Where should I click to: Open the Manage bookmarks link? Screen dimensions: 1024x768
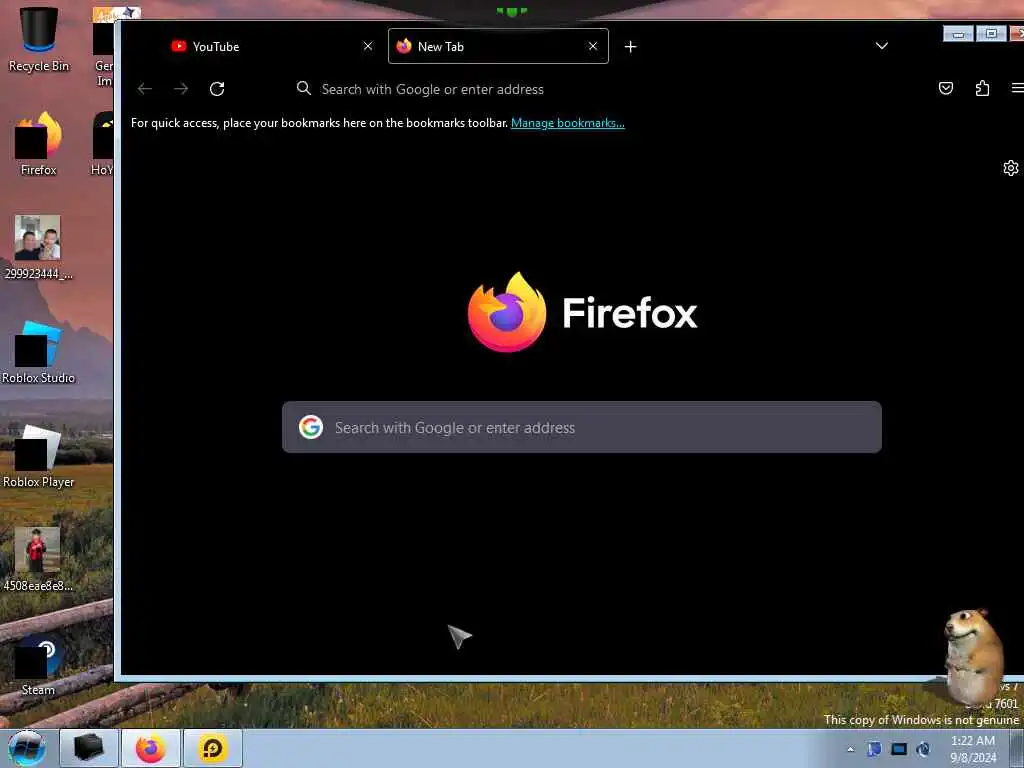568,123
